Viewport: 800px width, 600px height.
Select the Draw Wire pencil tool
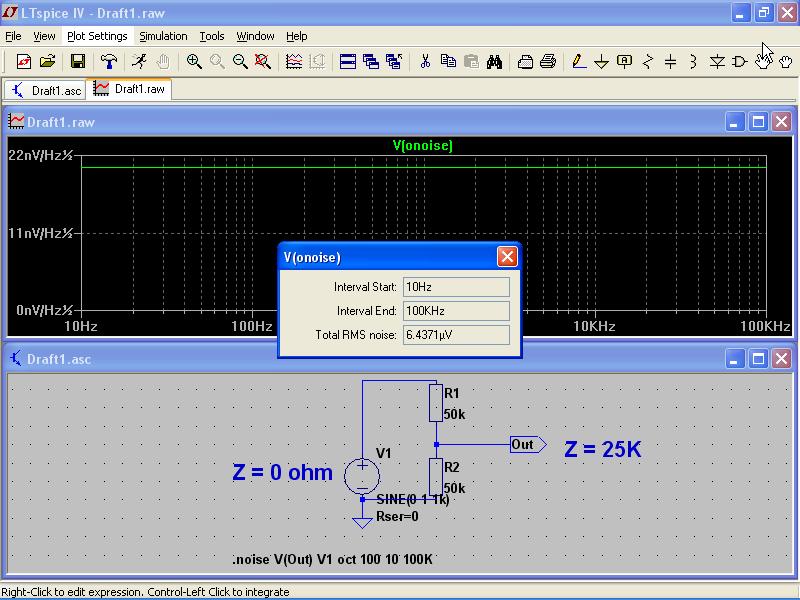[579, 62]
